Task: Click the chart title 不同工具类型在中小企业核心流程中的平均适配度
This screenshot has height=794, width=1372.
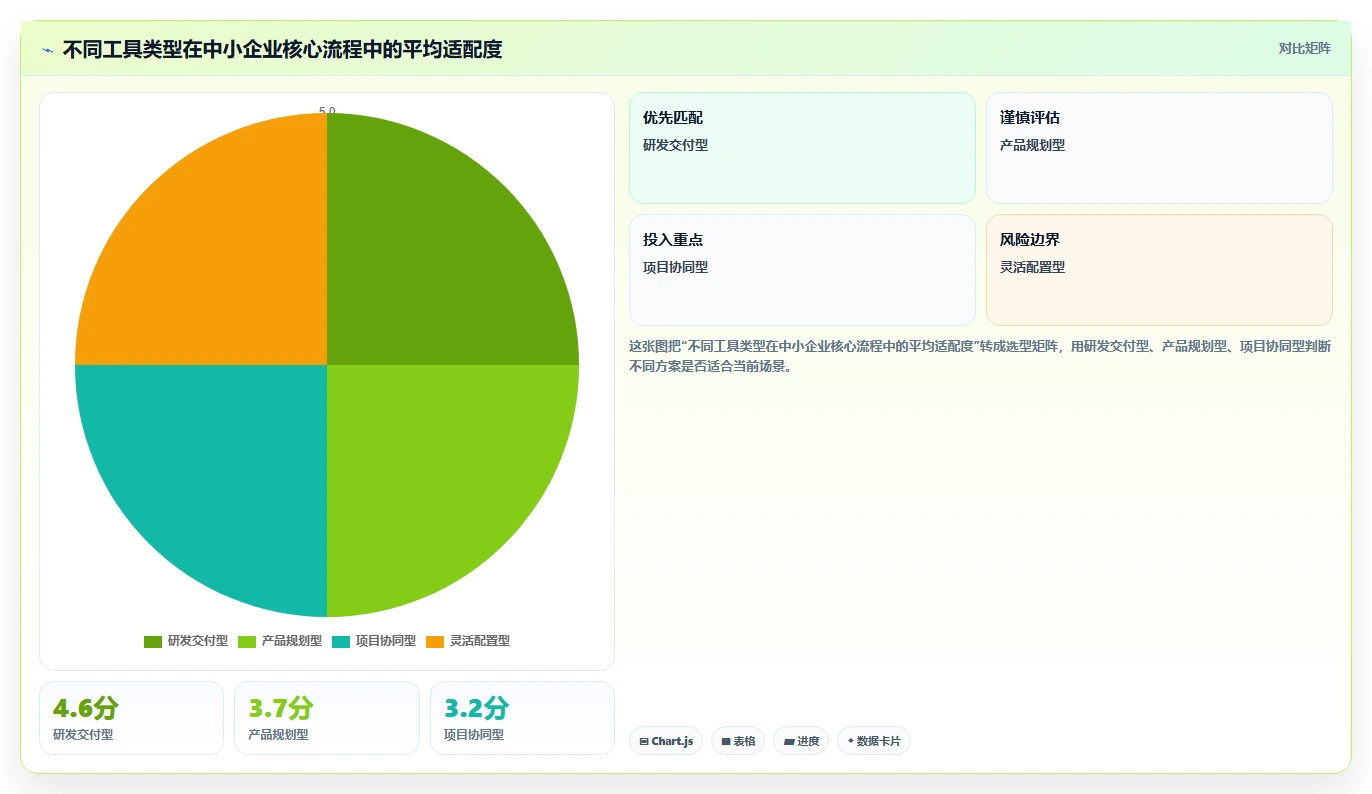Action: pyautogui.click(x=282, y=49)
